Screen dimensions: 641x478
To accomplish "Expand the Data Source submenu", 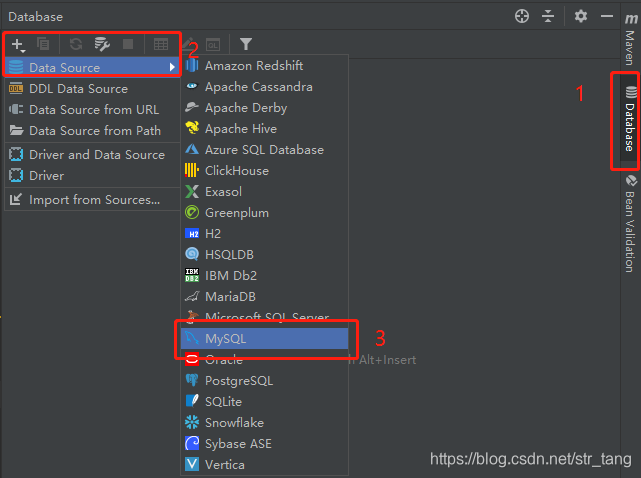I will tap(92, 67).
